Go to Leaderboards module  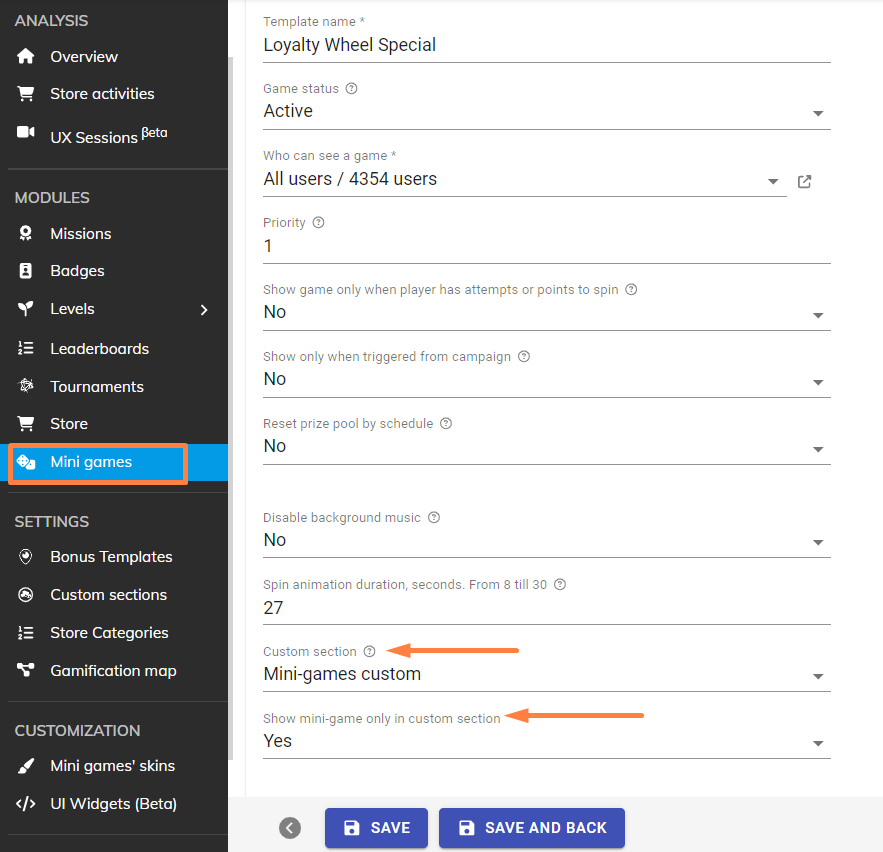[x=99, y=349]
